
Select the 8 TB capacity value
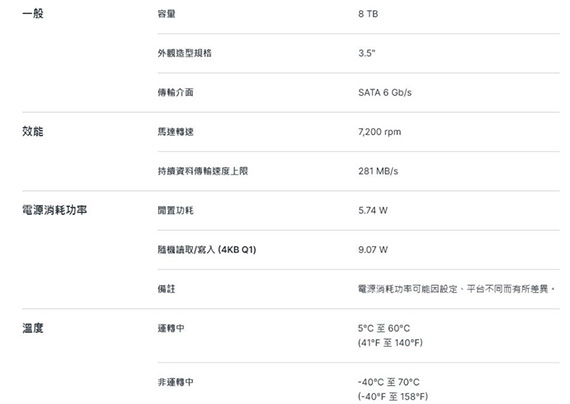click(368, 14)
